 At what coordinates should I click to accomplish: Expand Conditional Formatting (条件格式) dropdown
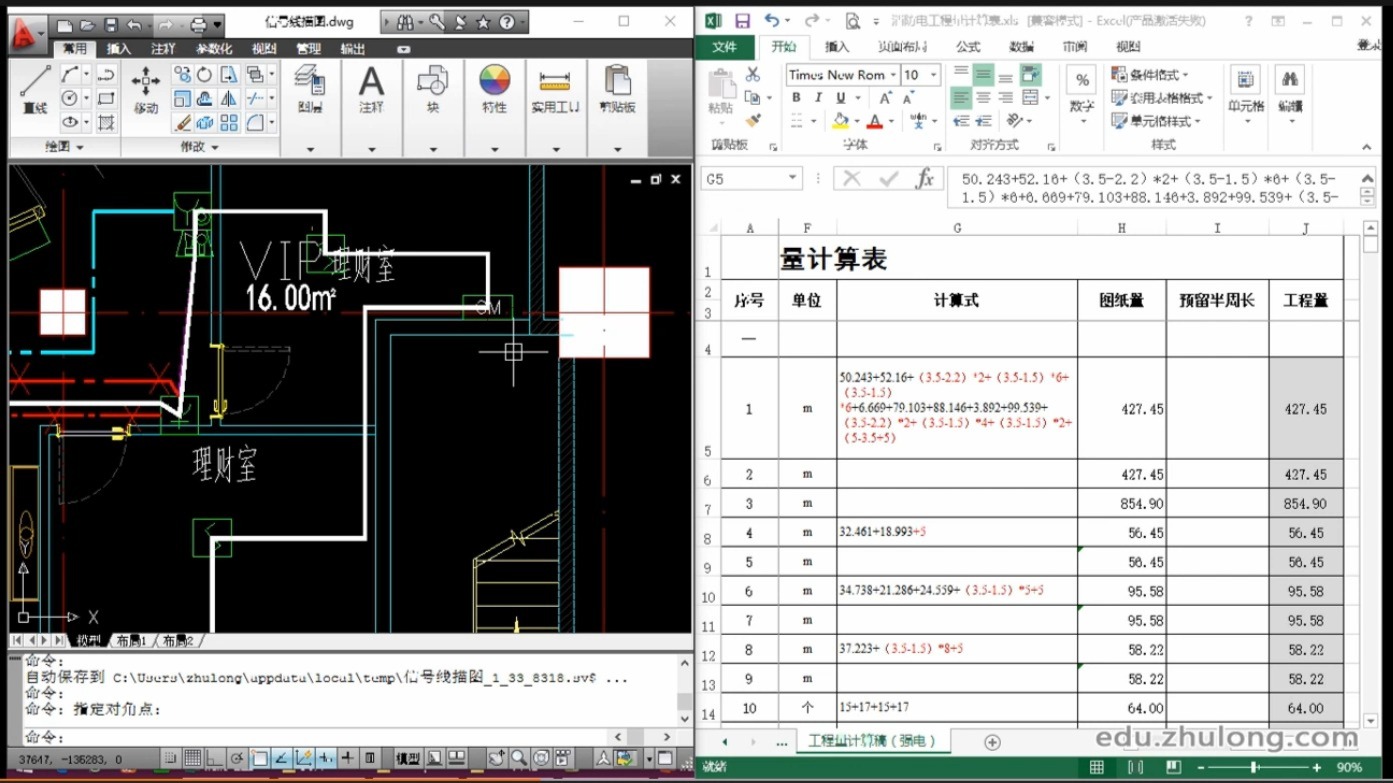click(1149, 75)
